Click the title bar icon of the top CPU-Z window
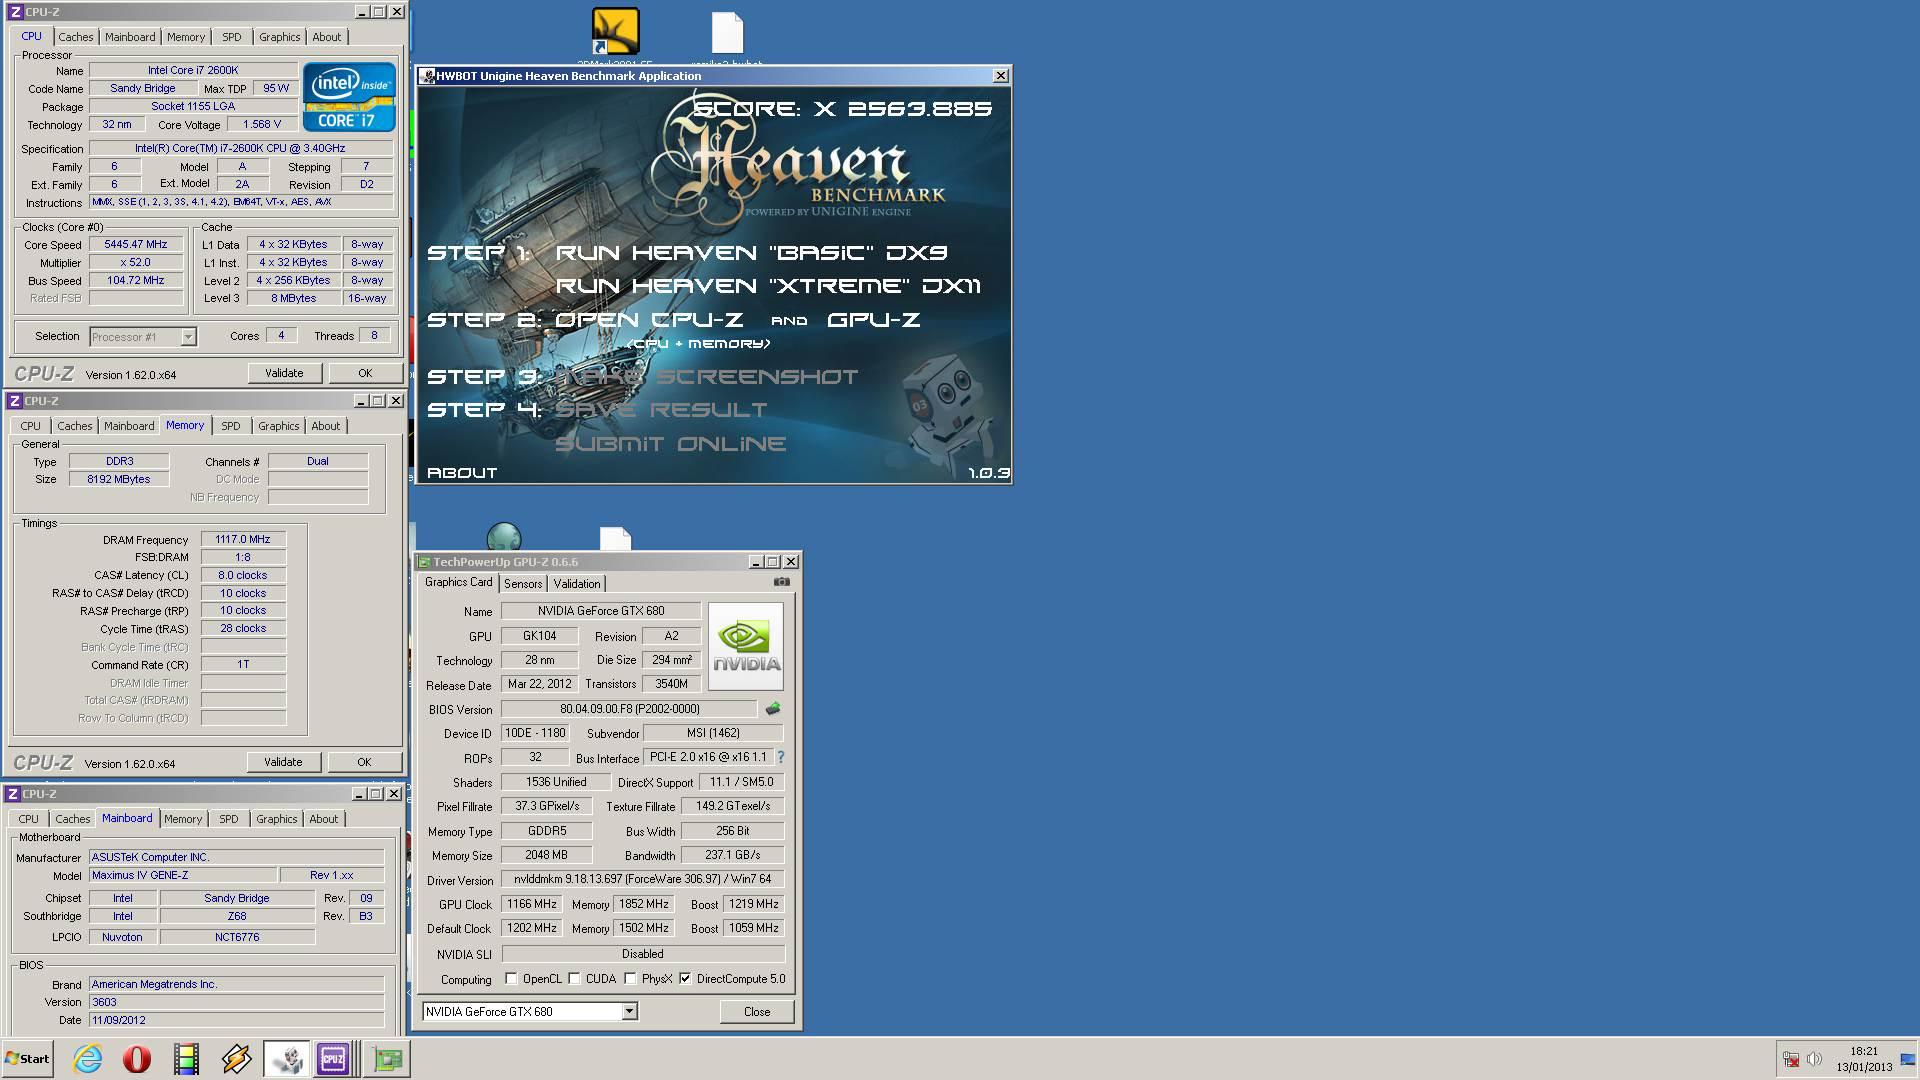 (14, 12)
